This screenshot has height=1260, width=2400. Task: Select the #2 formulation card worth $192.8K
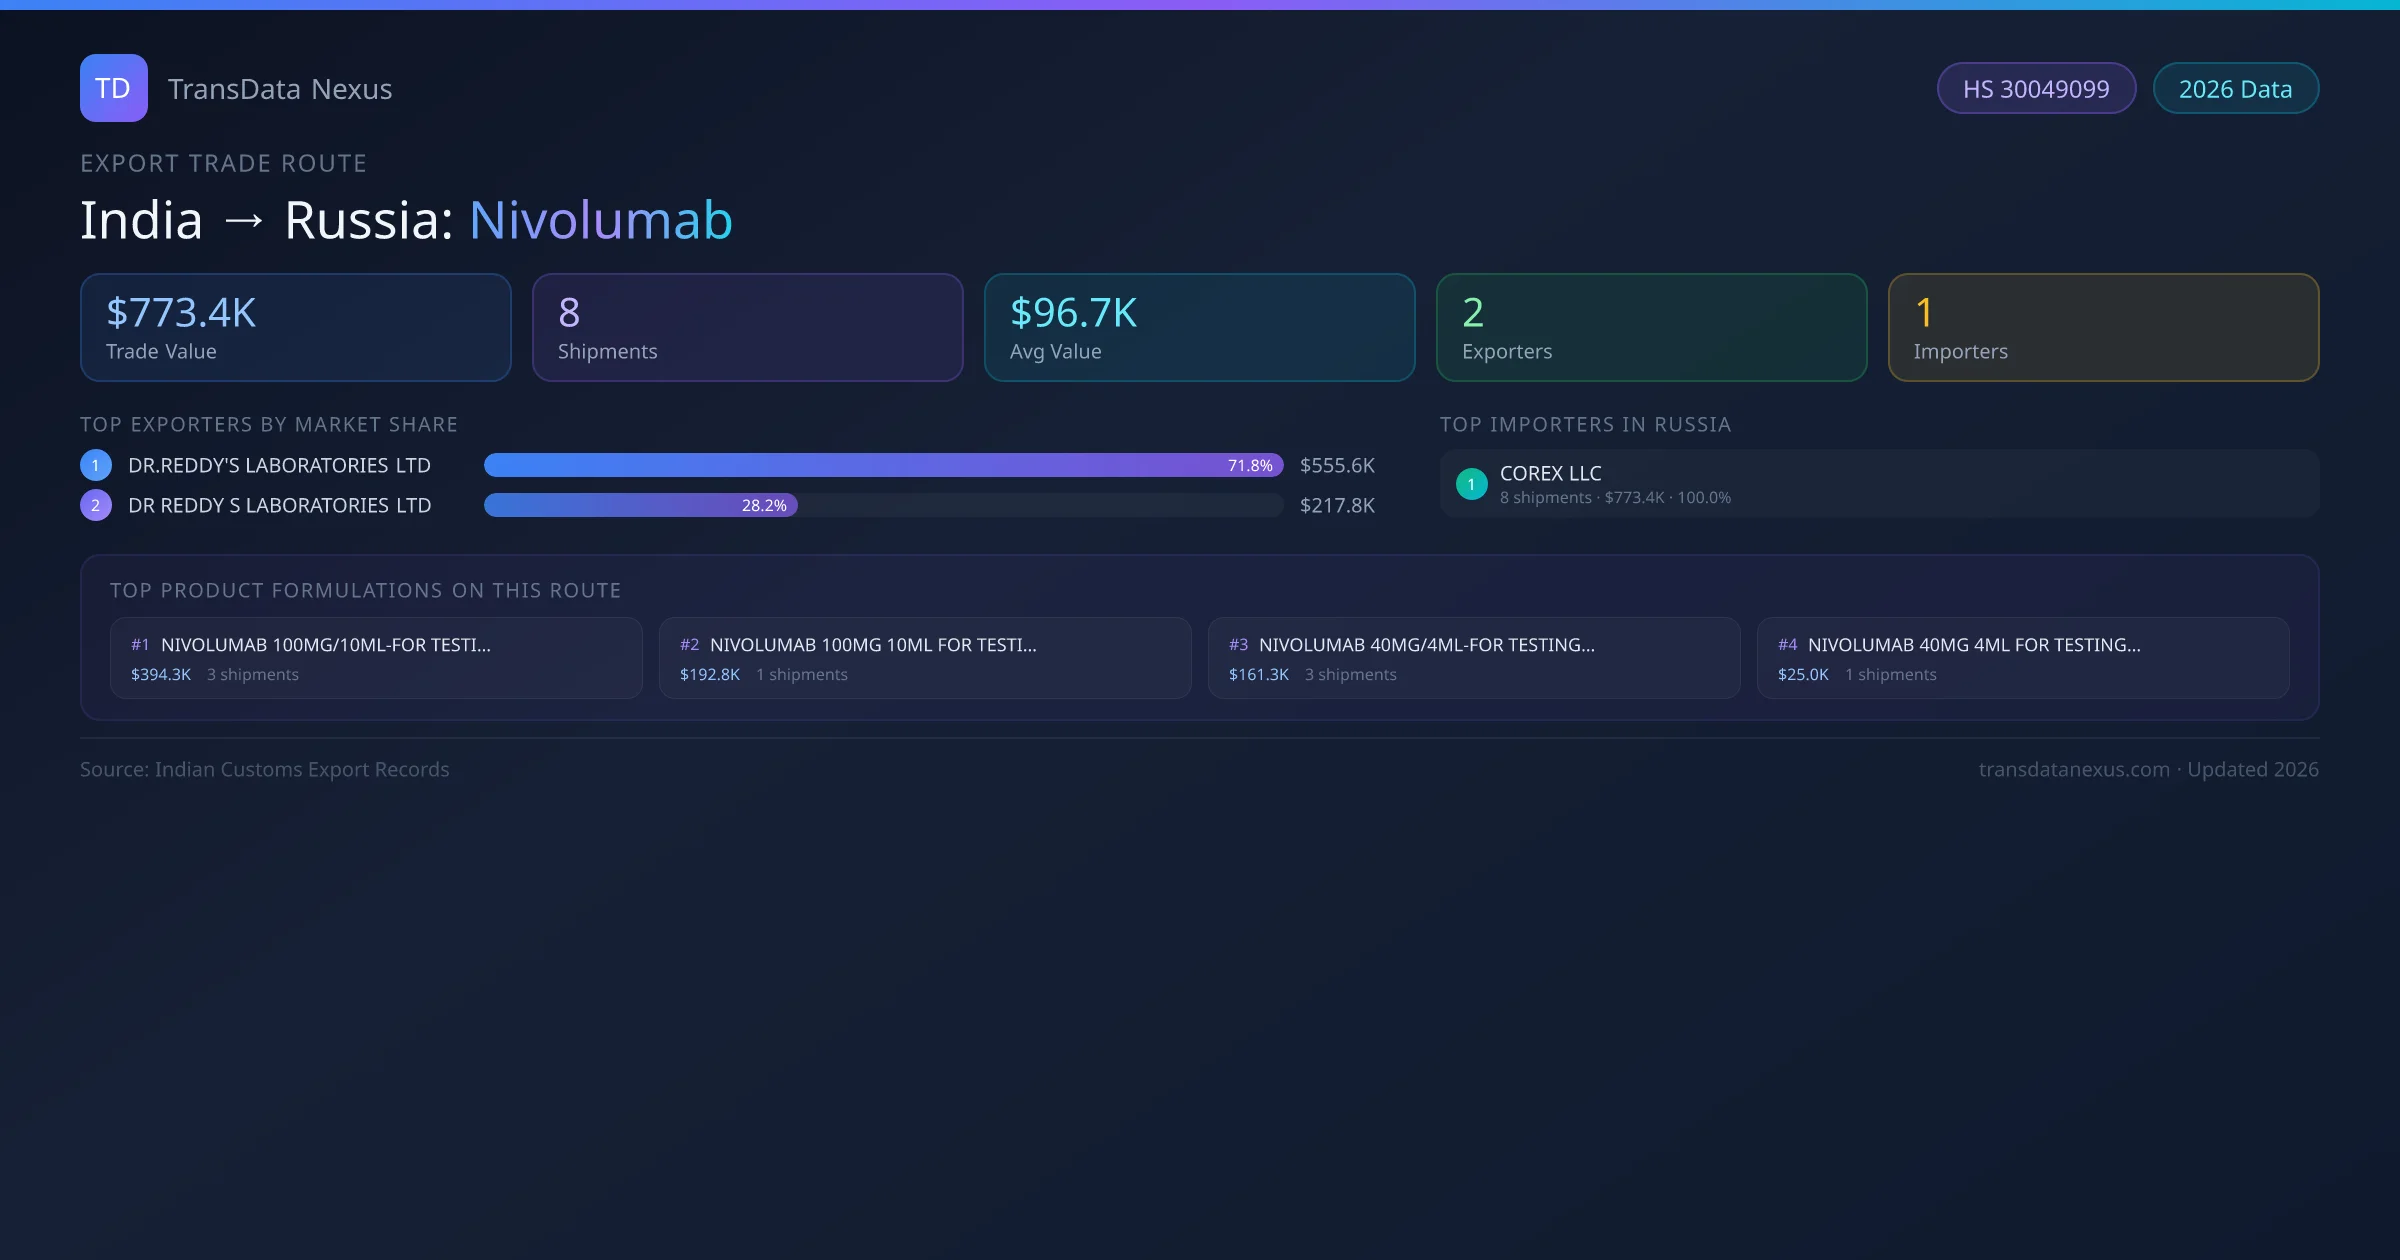click(x=925, y=658)
